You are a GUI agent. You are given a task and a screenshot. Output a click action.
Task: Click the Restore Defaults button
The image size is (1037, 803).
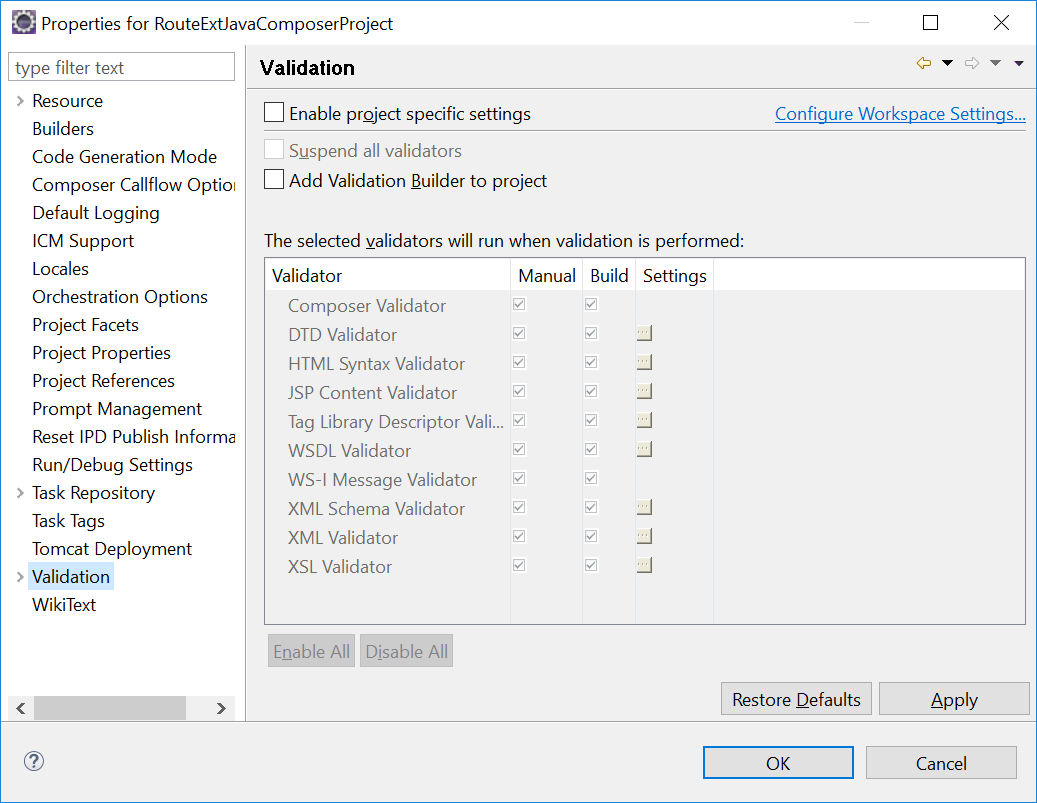pyautogui.click(x=796, y=699)
